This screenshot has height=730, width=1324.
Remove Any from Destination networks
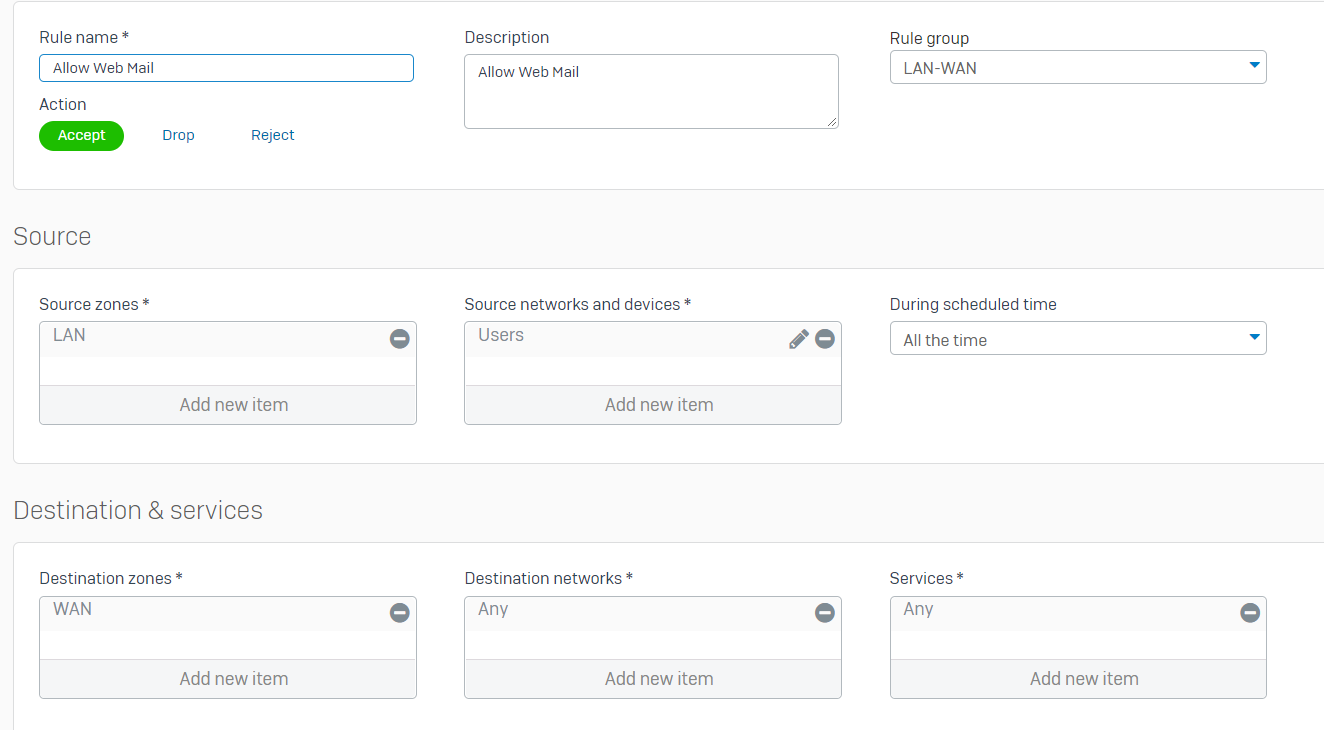coord(824,613)
